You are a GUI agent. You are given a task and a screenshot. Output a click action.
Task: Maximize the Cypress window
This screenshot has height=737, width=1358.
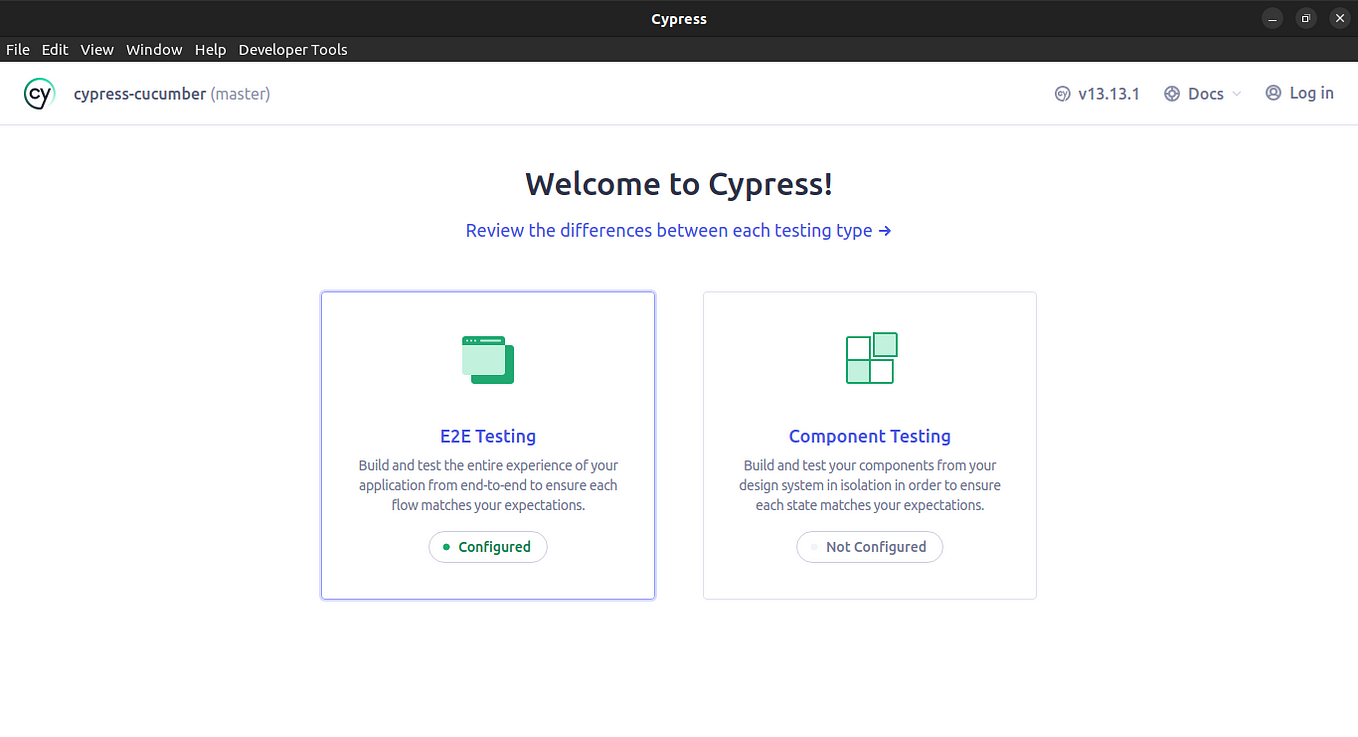(x=1306, y=18)
